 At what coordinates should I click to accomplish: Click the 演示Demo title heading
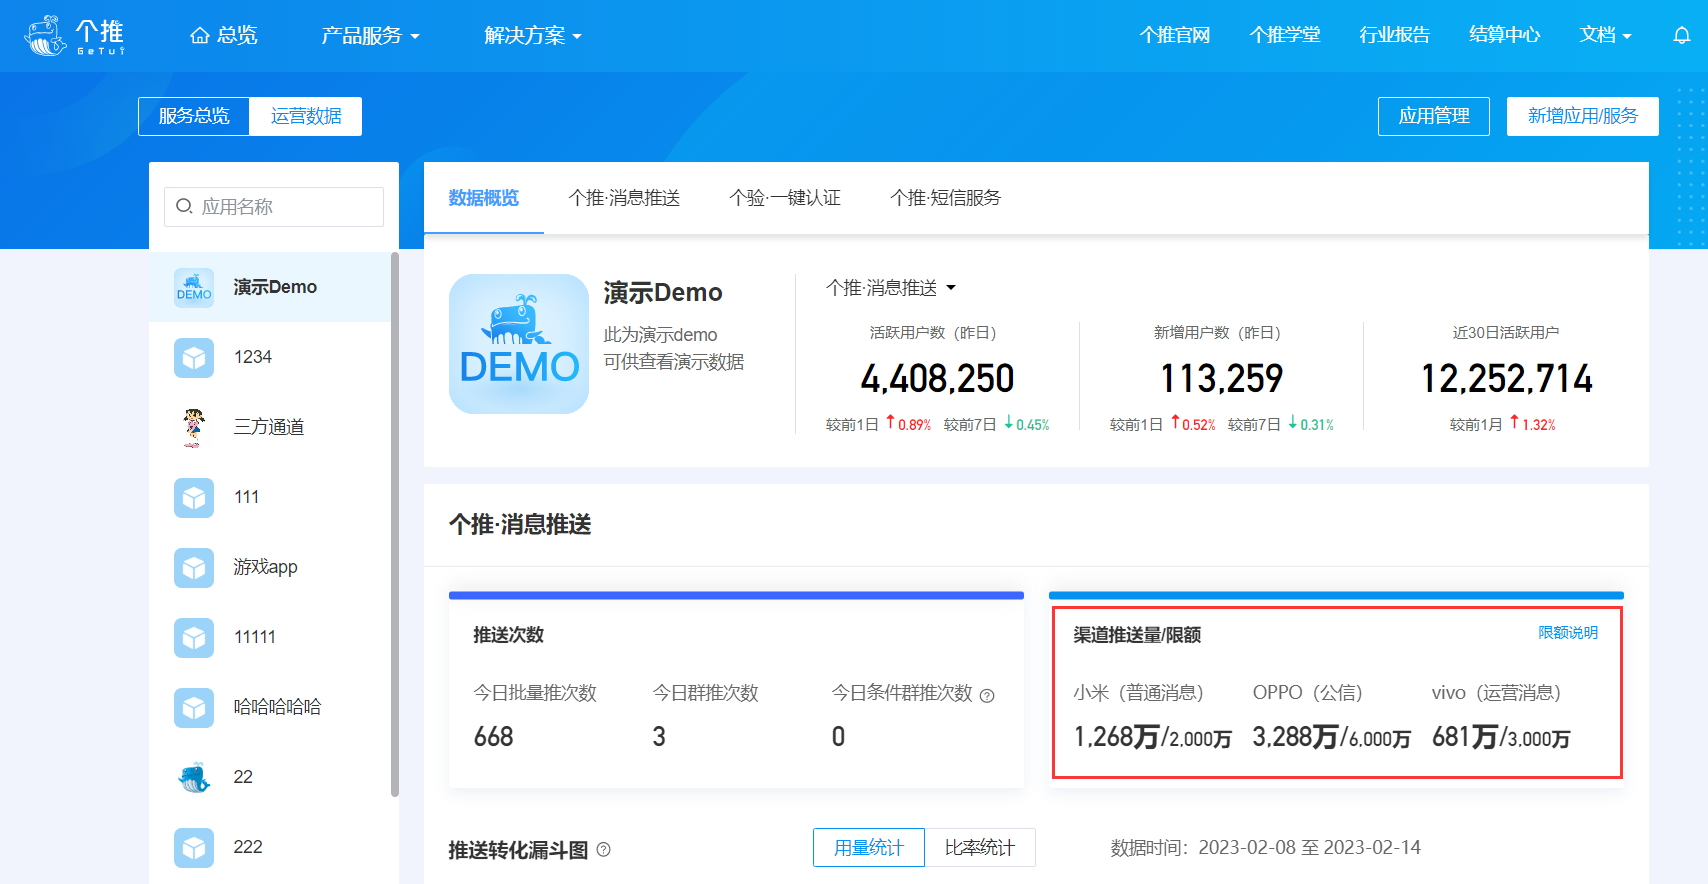tap(663, 293)
